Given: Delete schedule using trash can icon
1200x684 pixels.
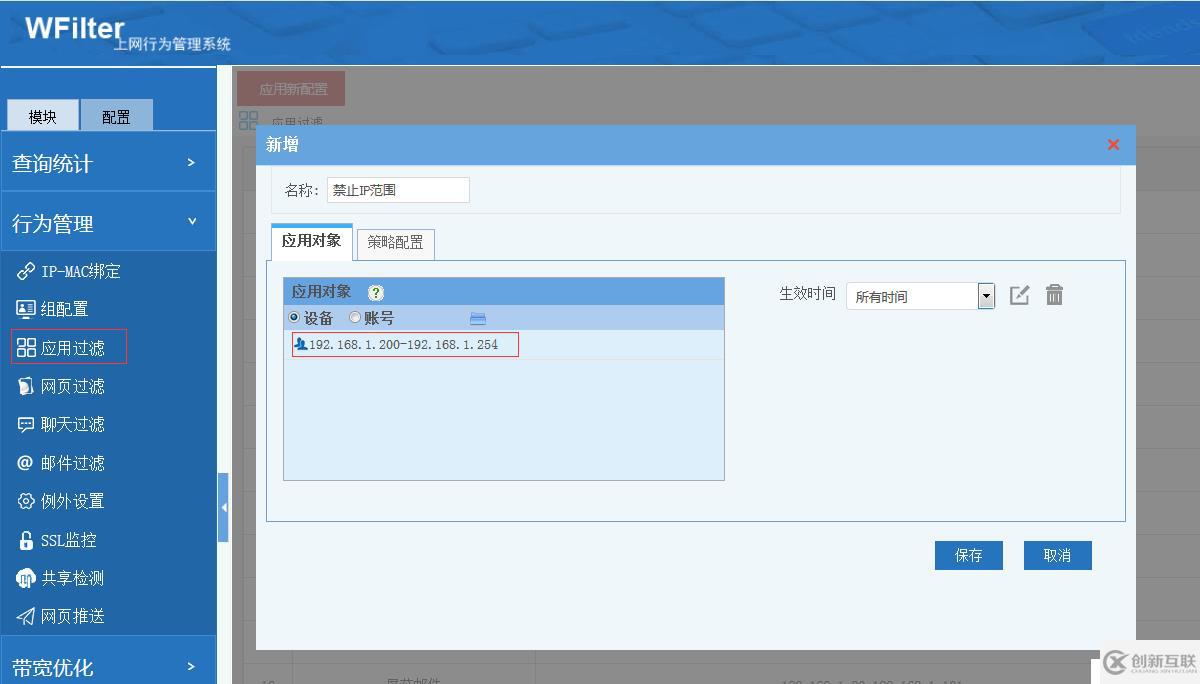Looking at the screenshot, I should [1054, 295].
